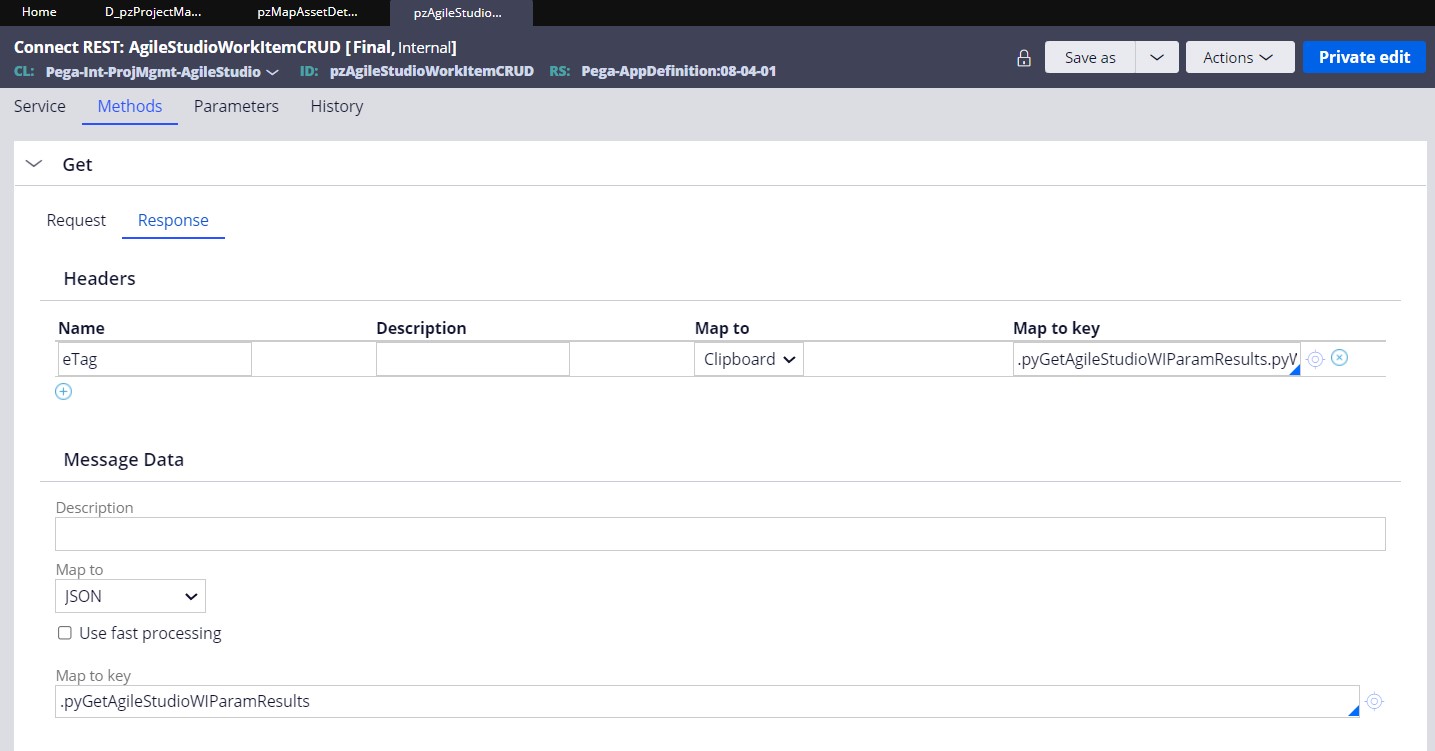
Task: Click the Headers section heading
Action: click(100, 279)
